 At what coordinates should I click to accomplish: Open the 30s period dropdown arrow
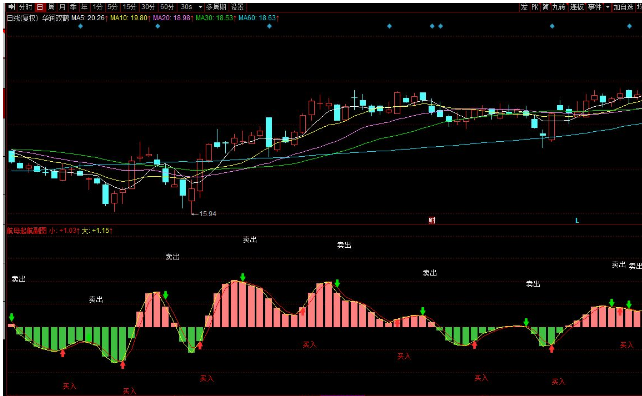tap(200, 7)
